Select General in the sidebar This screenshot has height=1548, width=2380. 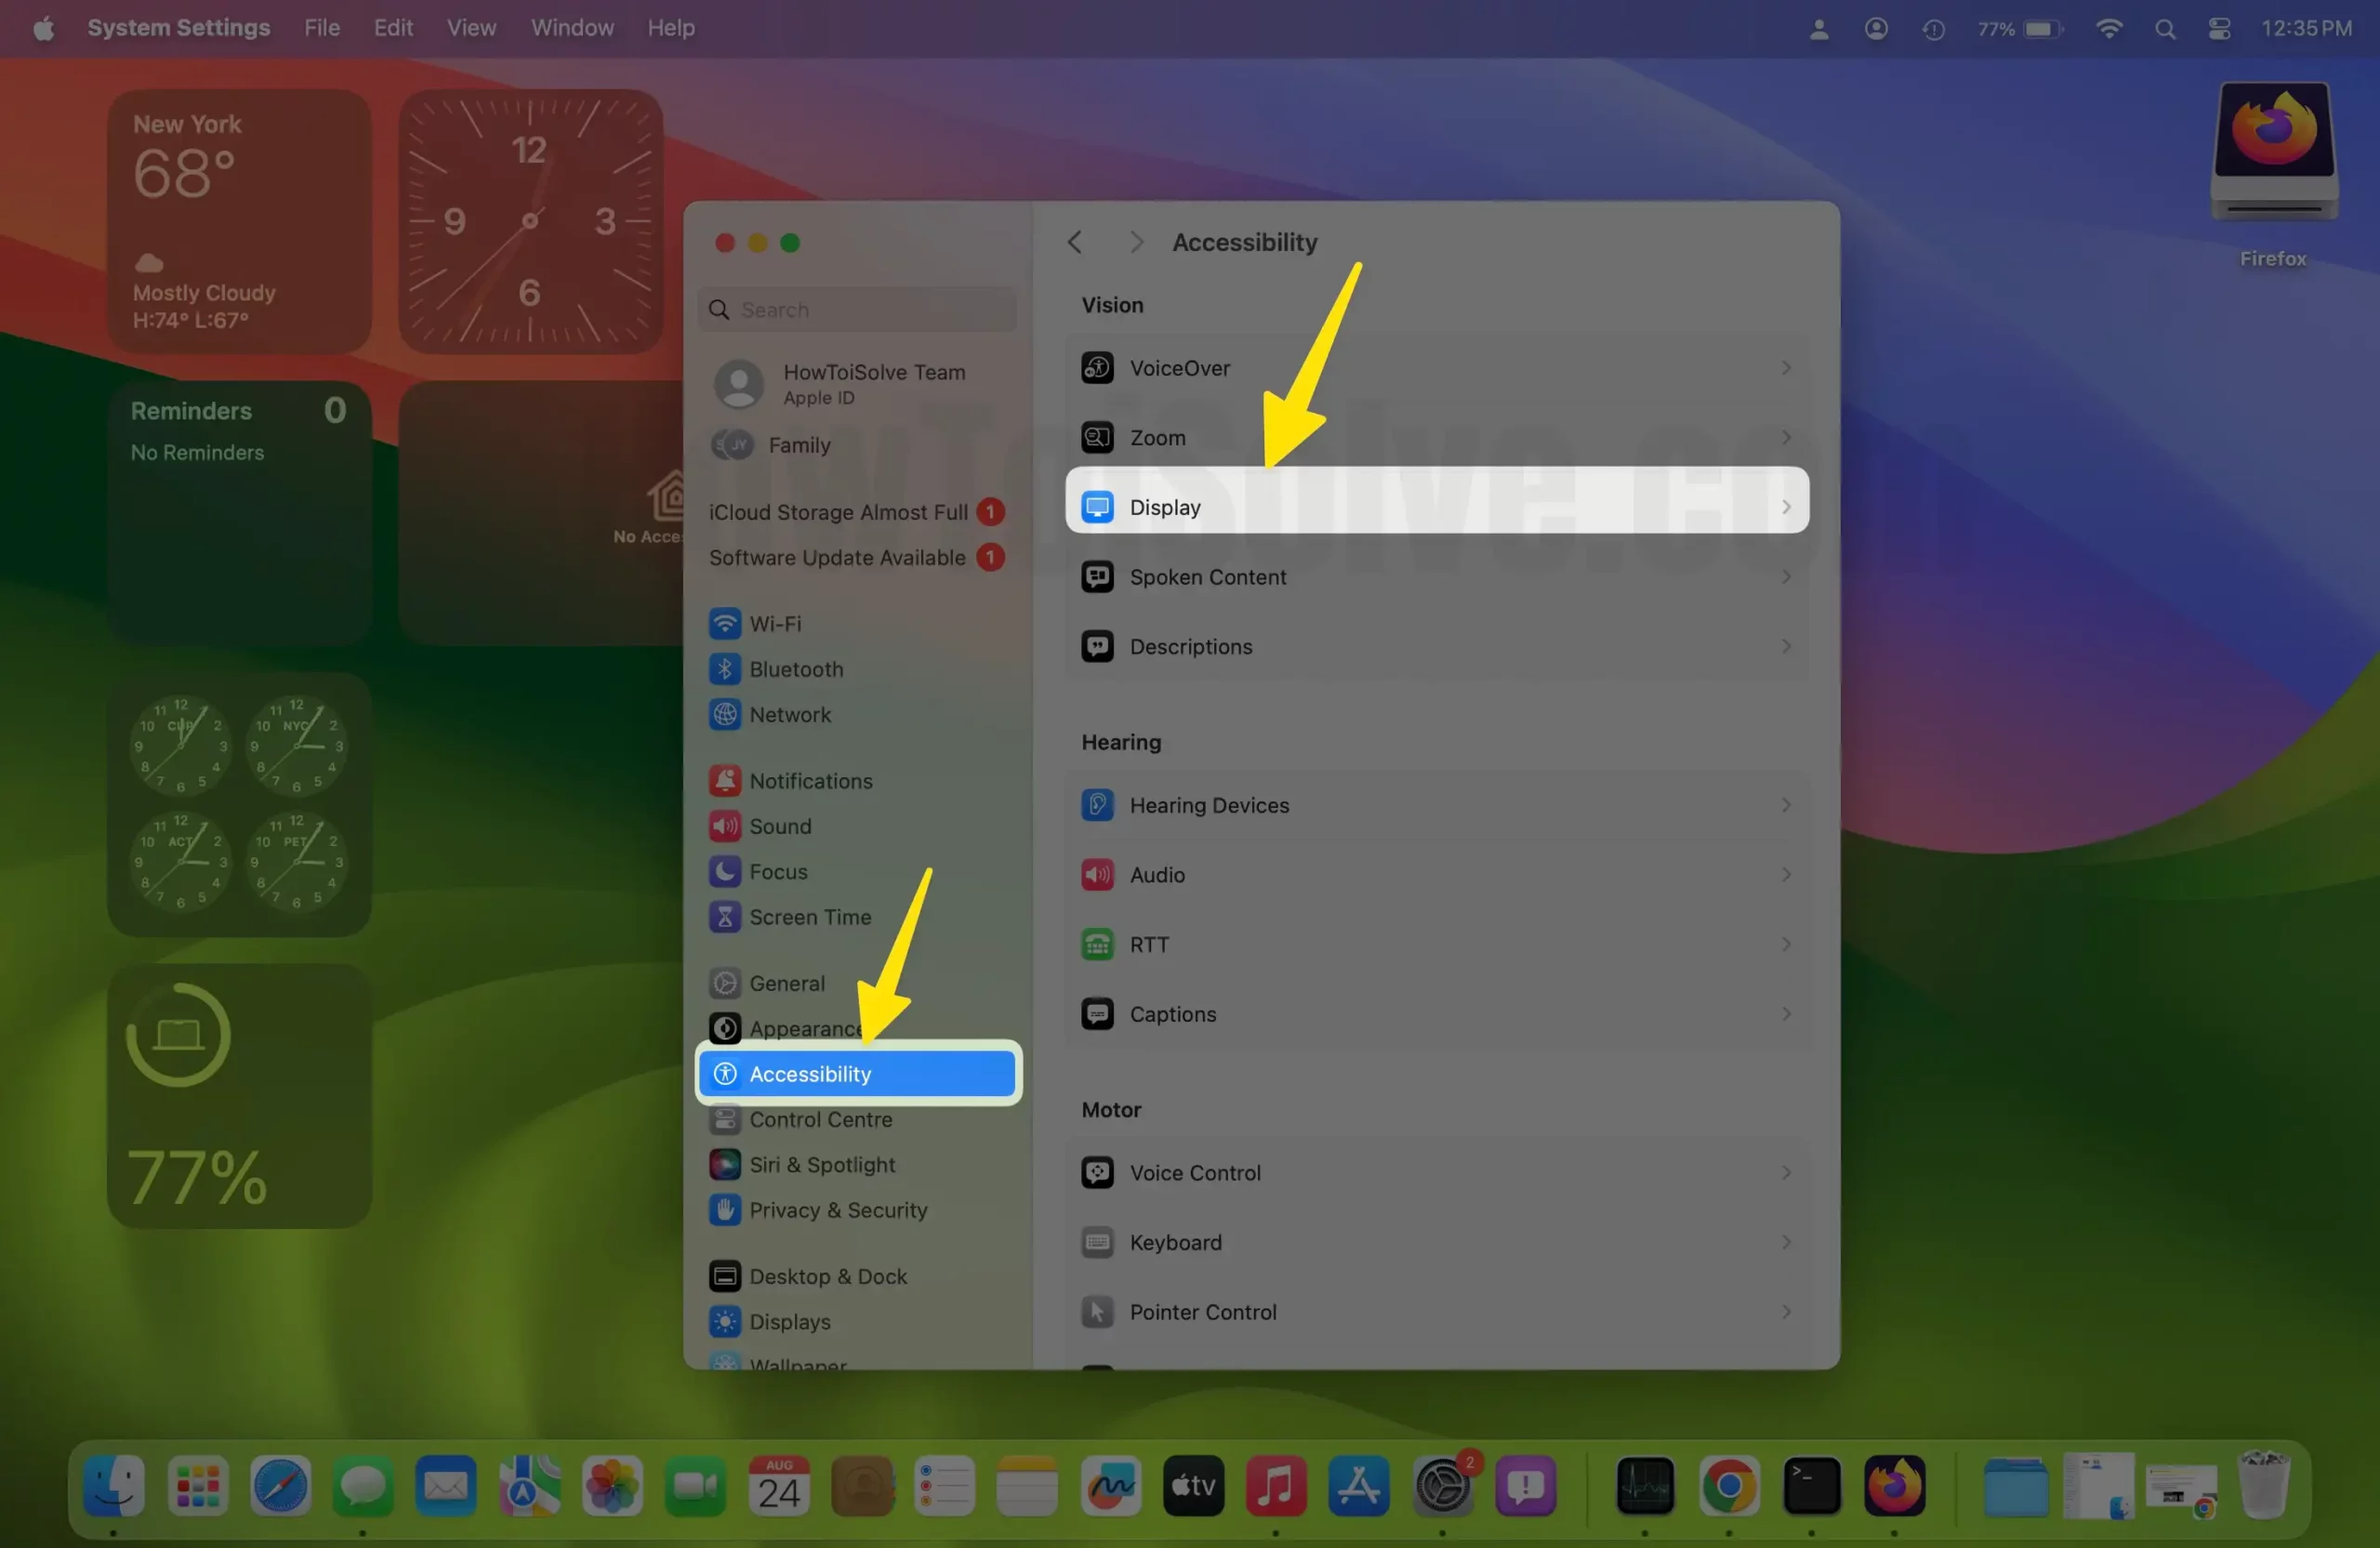(x=859, y=983)
